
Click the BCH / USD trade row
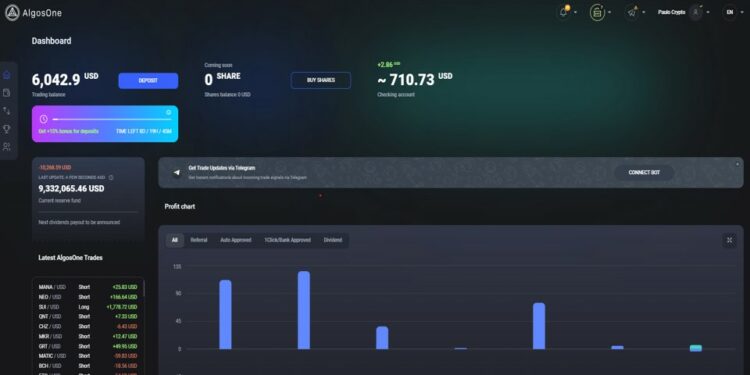click(x=88, y=365)
